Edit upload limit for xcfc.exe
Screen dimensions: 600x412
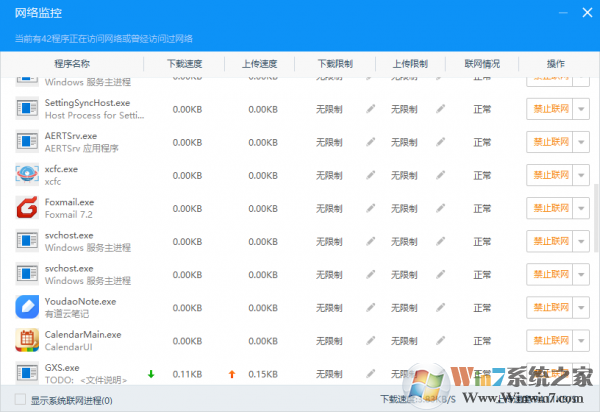click(x=440, y=175)
